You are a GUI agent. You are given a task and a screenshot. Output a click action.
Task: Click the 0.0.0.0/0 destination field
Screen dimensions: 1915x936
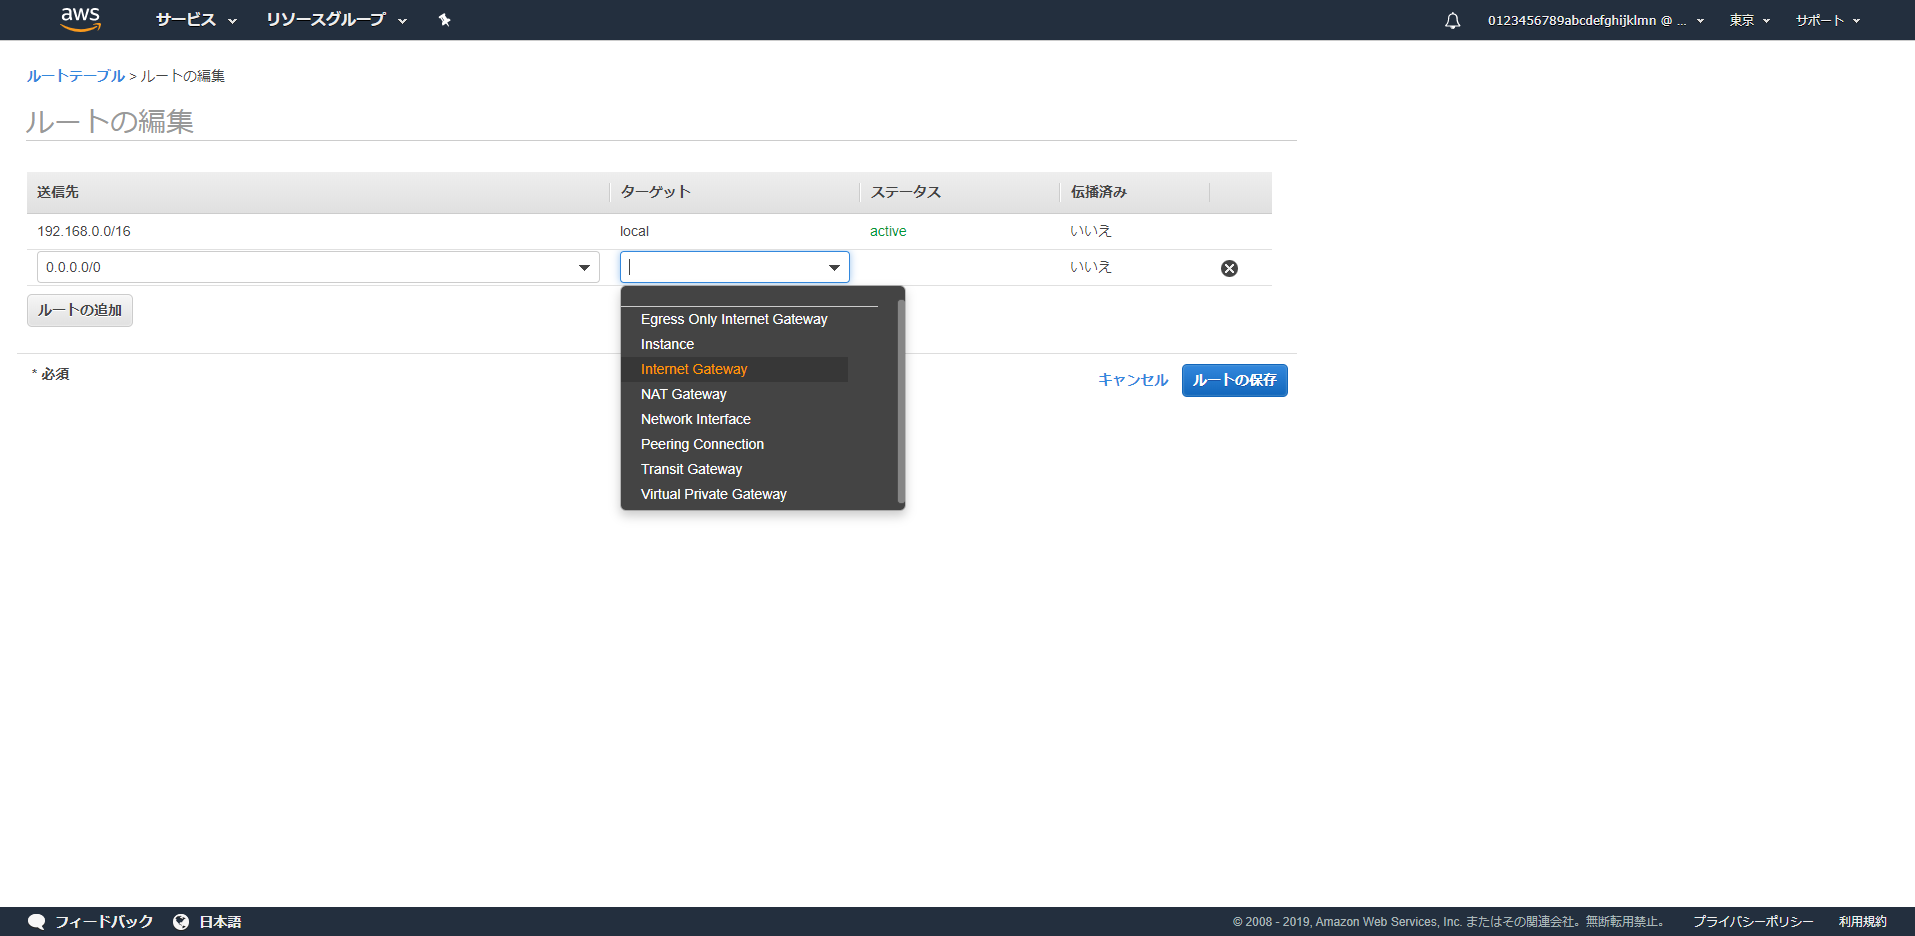pyautogui.click(x=305, y=267)
